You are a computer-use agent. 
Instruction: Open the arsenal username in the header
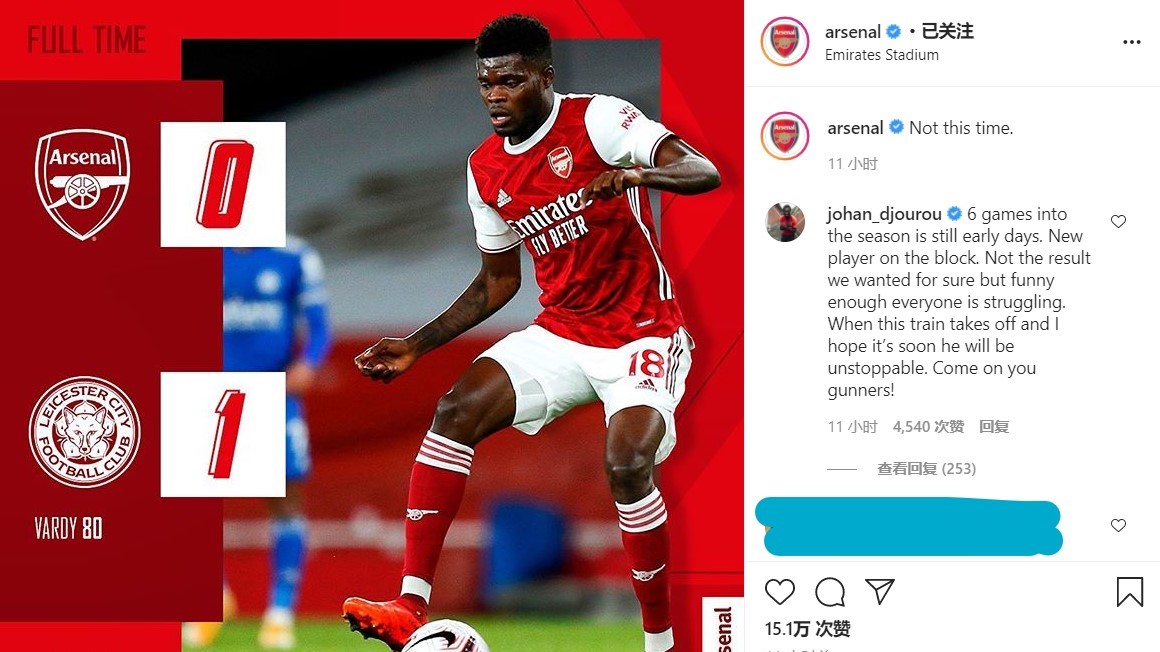pyautogui.click(x=853, y=32)
